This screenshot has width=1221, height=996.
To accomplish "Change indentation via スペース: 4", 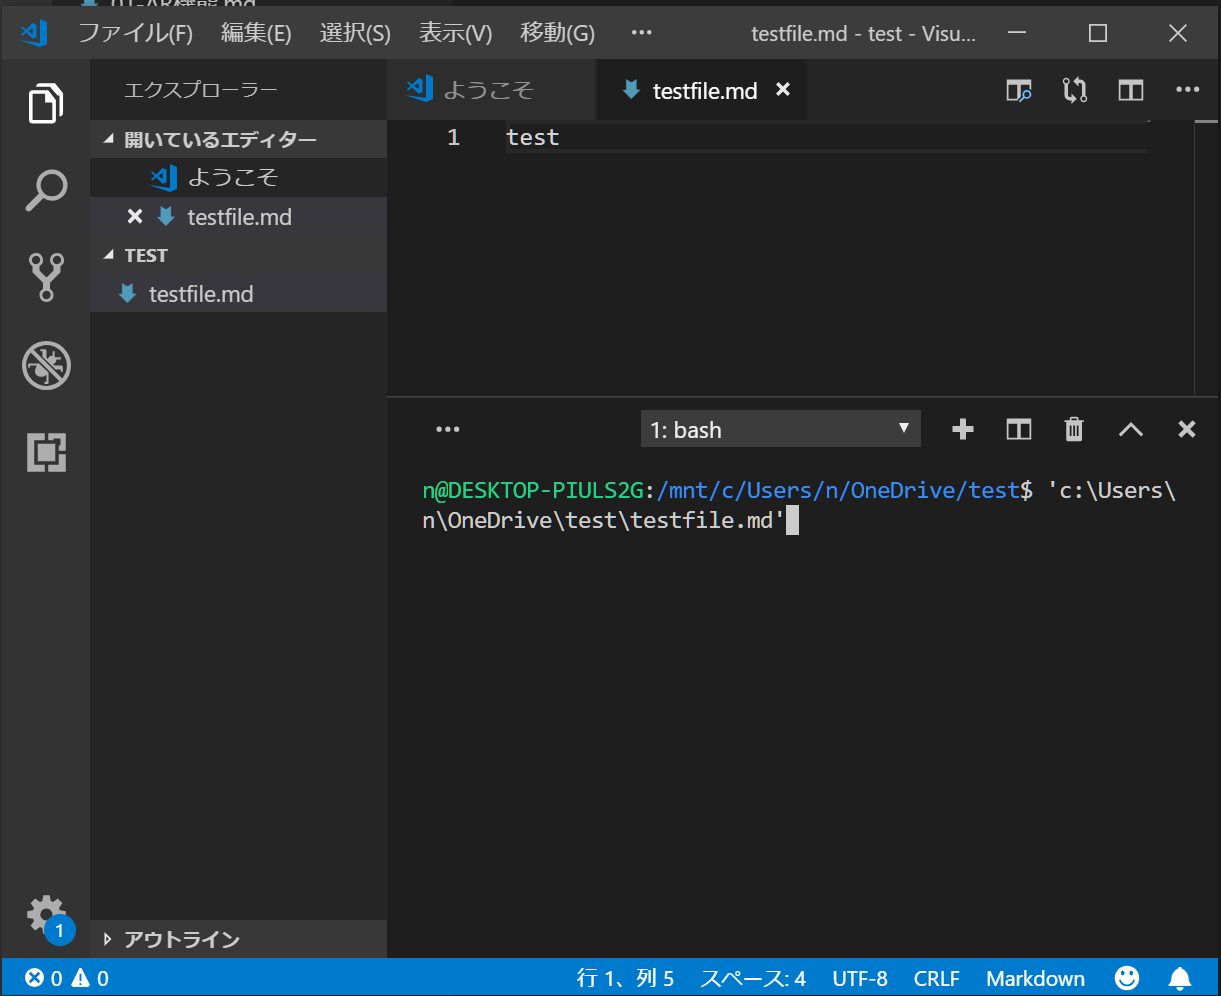I will coord(753,978).
